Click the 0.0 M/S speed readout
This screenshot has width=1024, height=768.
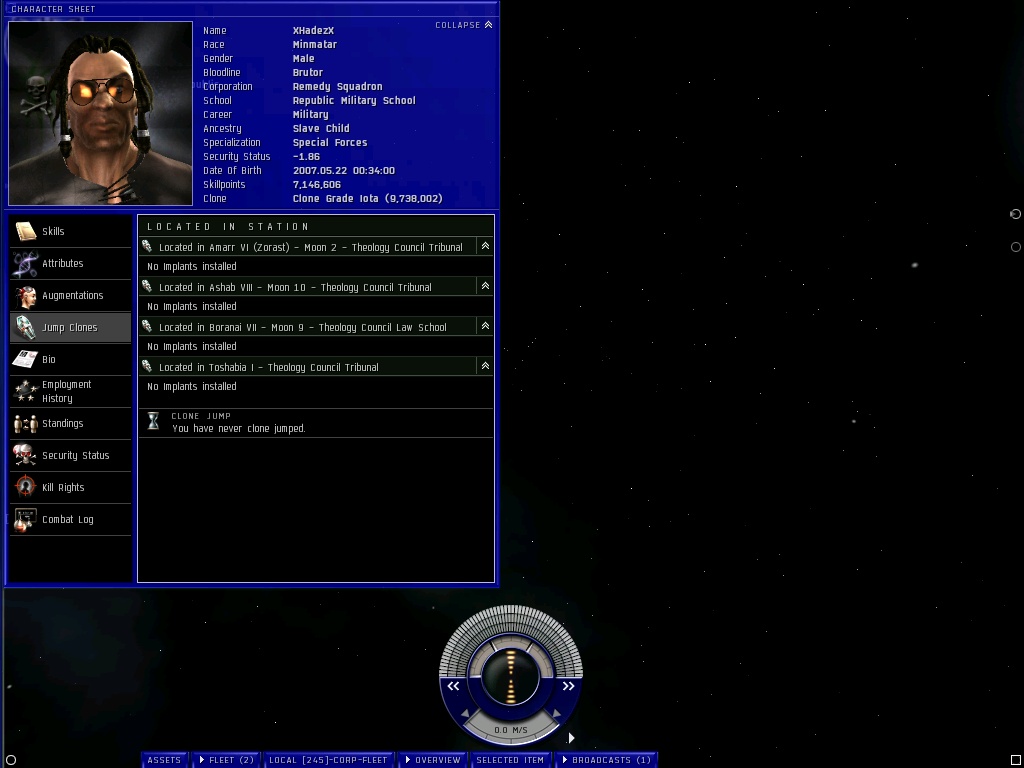tap(511, 730)
